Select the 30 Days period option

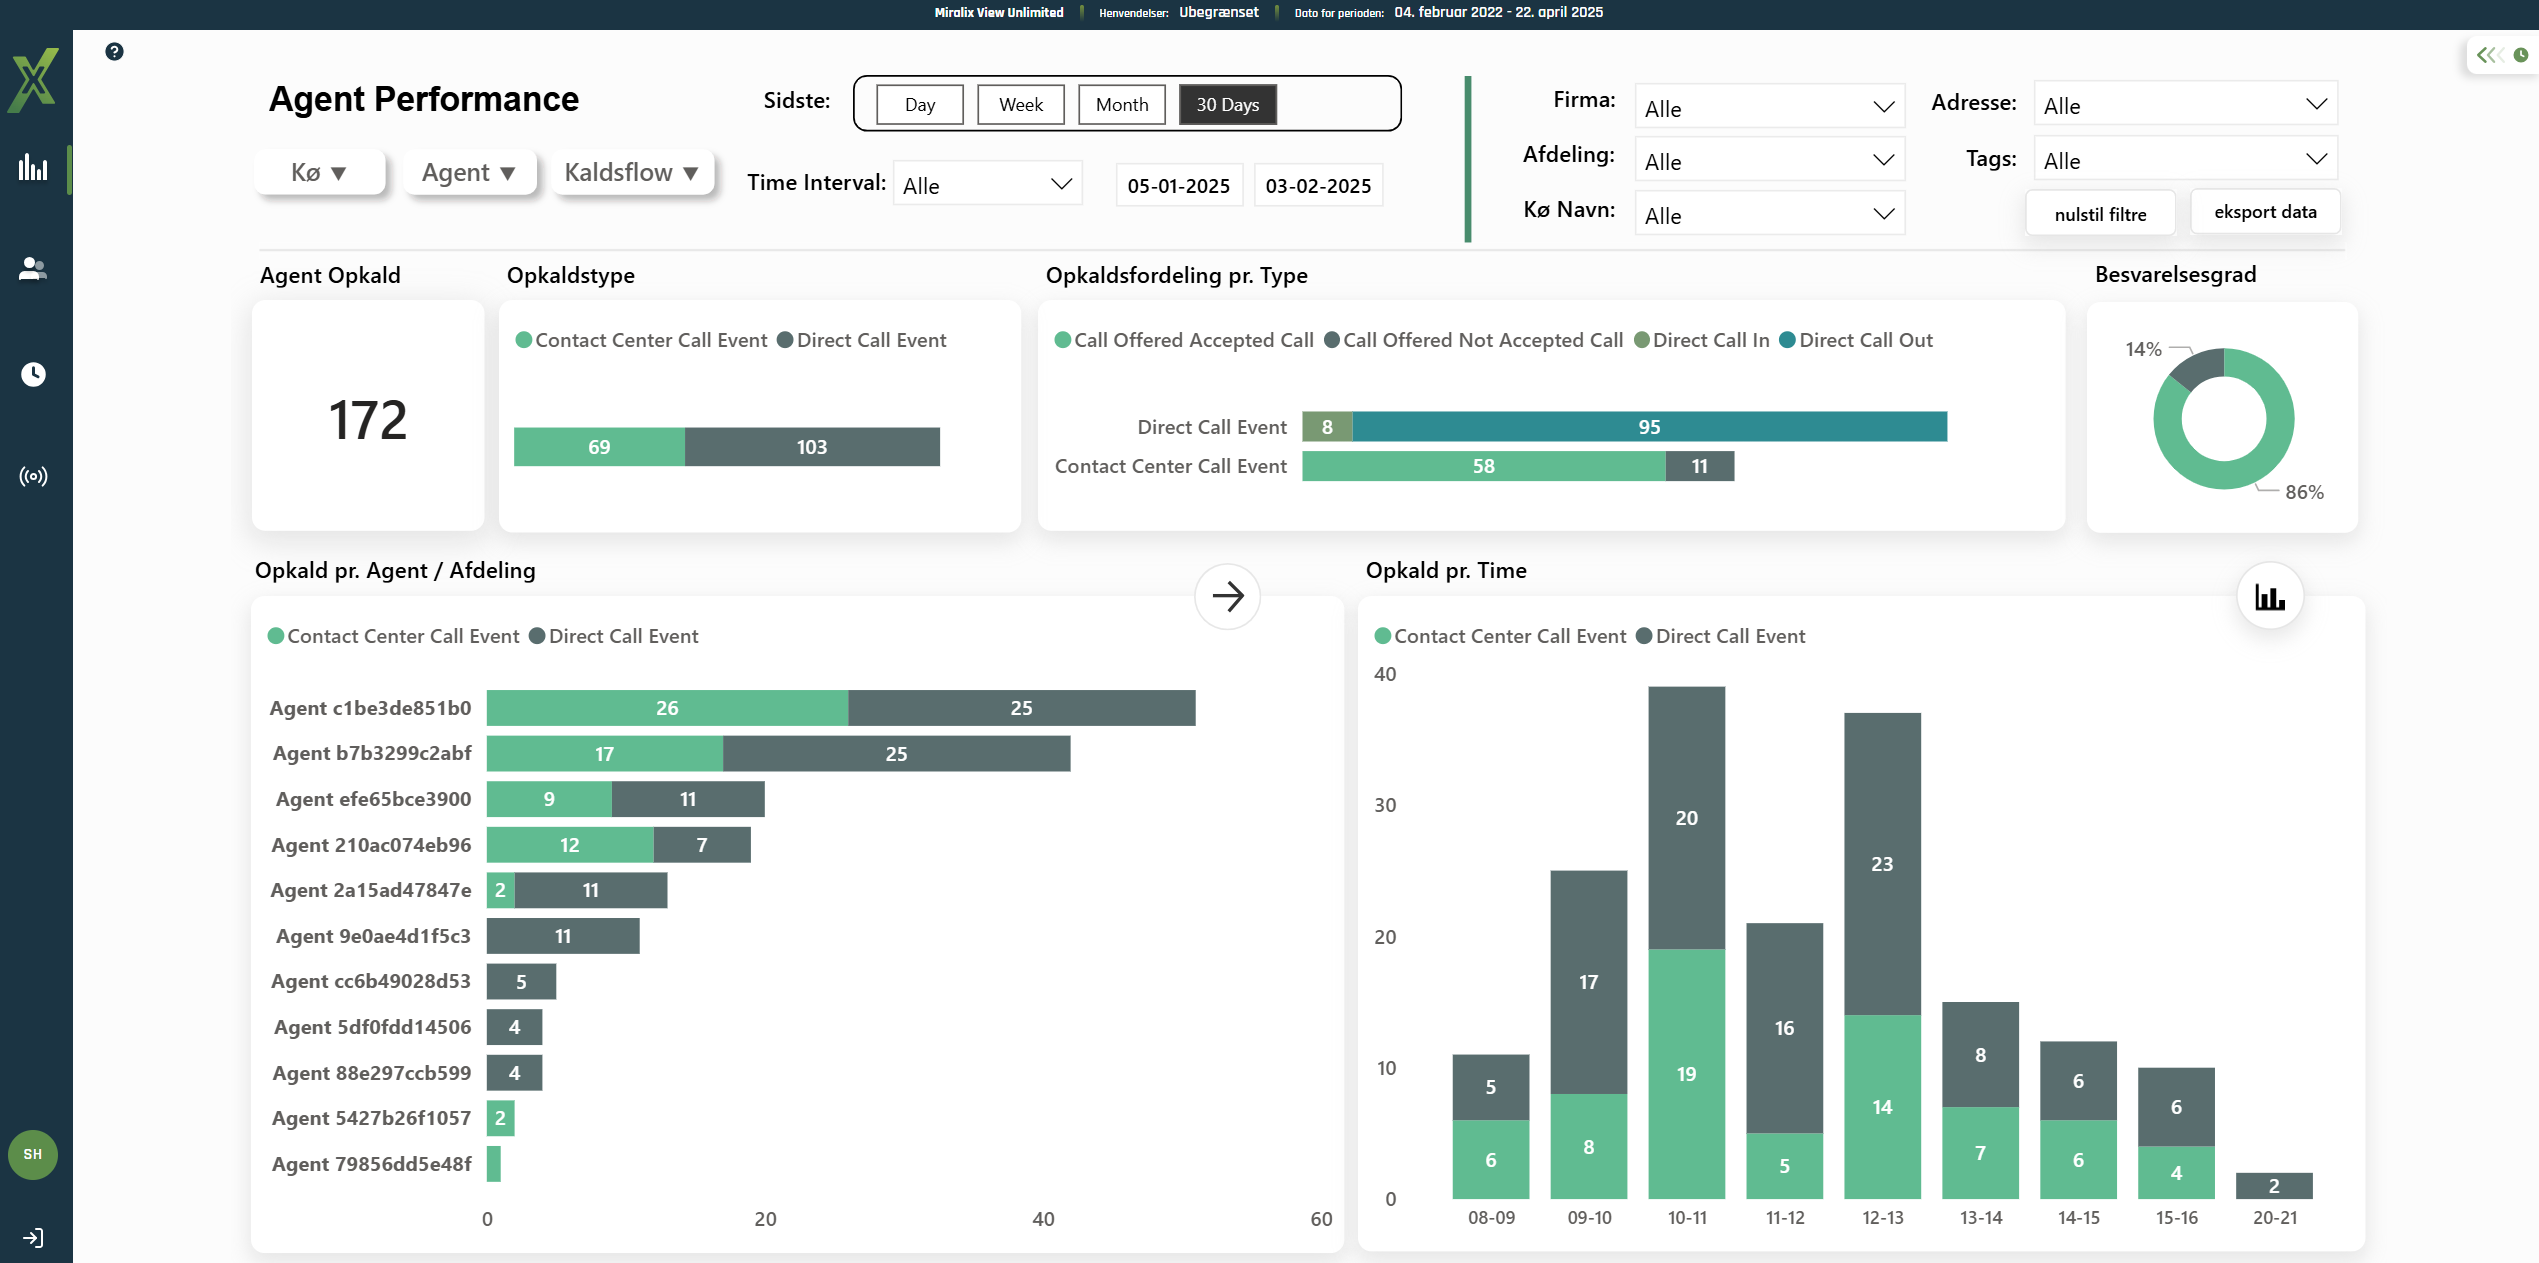(1227, 105)
